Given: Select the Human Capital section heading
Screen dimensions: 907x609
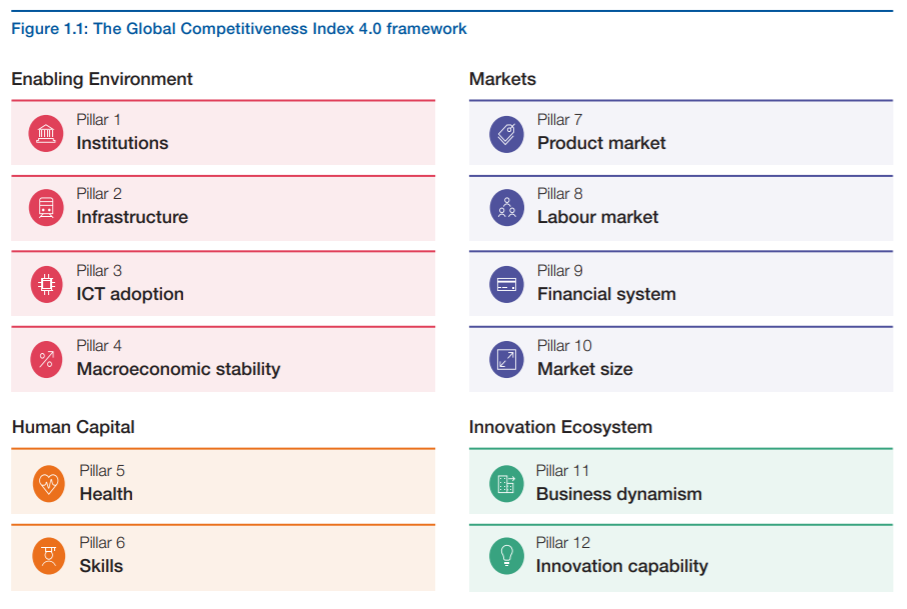Looking at the screenshot, I should click(73, 427).
